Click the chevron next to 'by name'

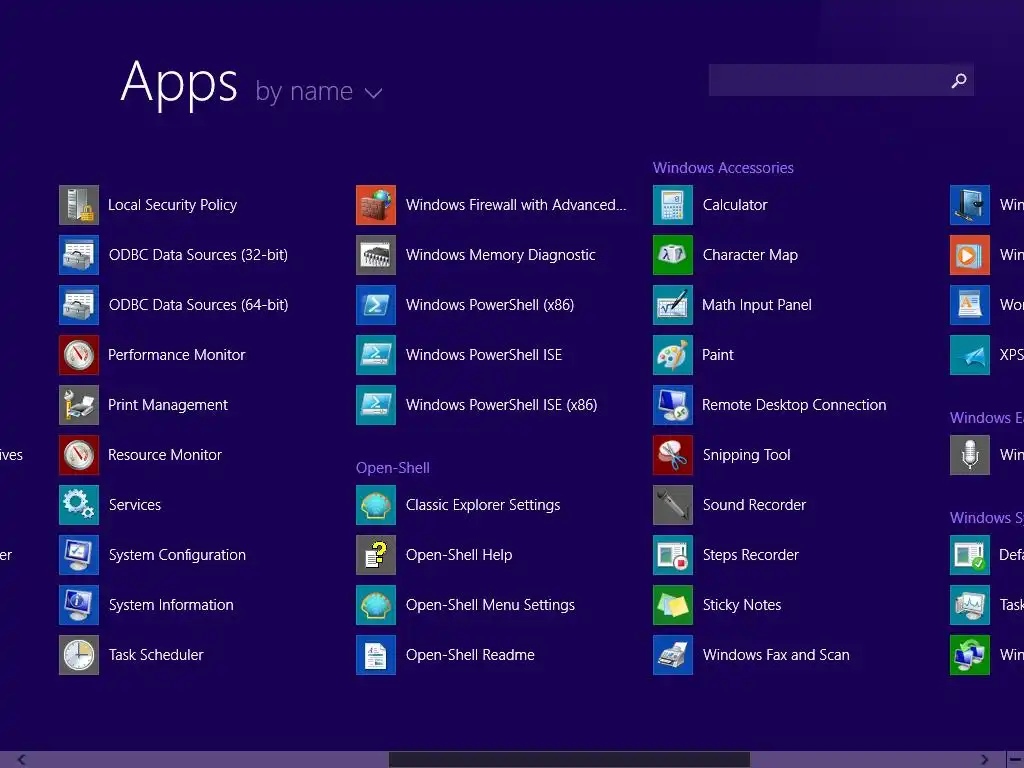(x=374, y=93)
